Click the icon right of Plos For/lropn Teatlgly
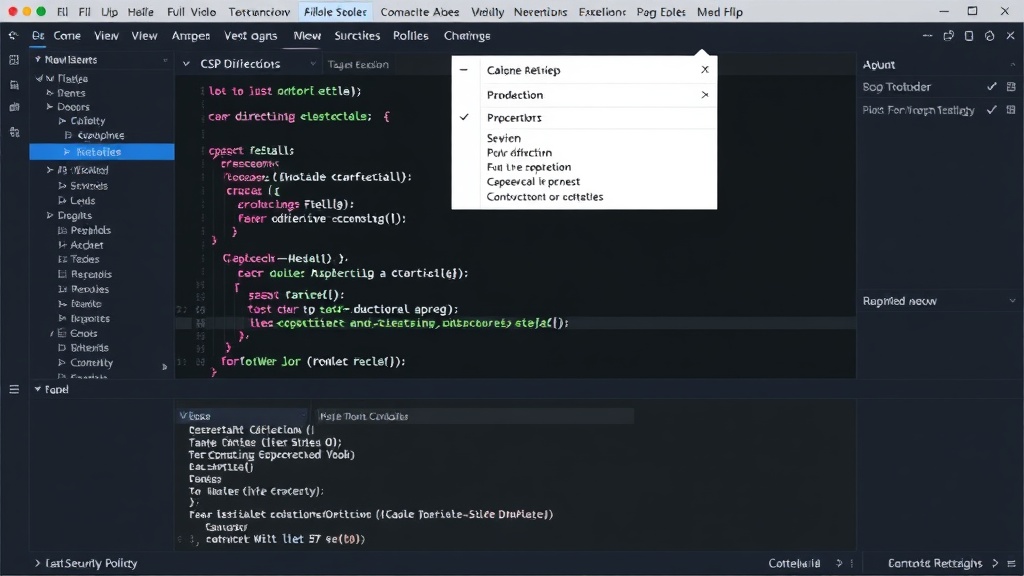Viewport: 1024px width, 576px height. coord(1011,110)
